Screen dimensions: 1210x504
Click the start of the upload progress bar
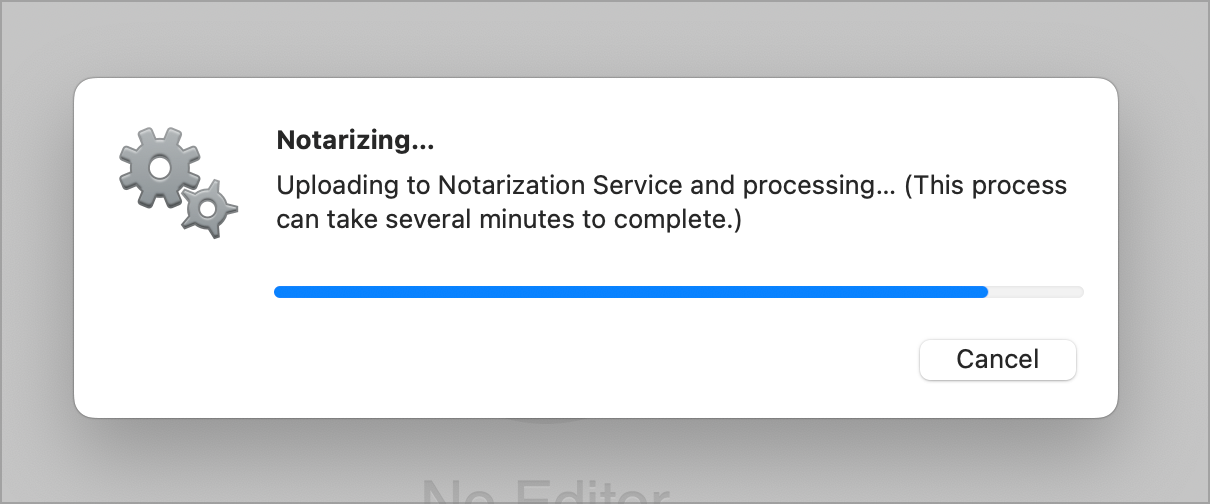[280, 292]
